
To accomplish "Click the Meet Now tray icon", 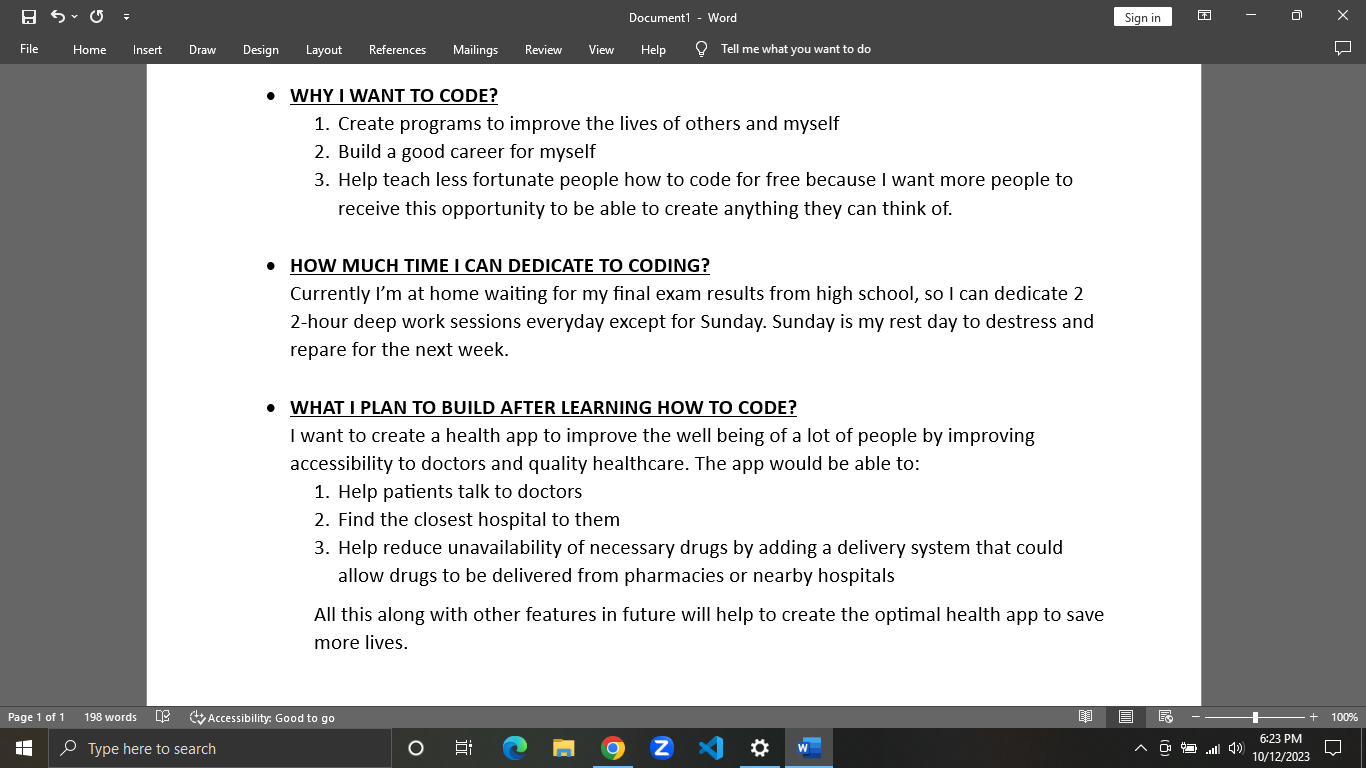I will [x=1165, y=748].
